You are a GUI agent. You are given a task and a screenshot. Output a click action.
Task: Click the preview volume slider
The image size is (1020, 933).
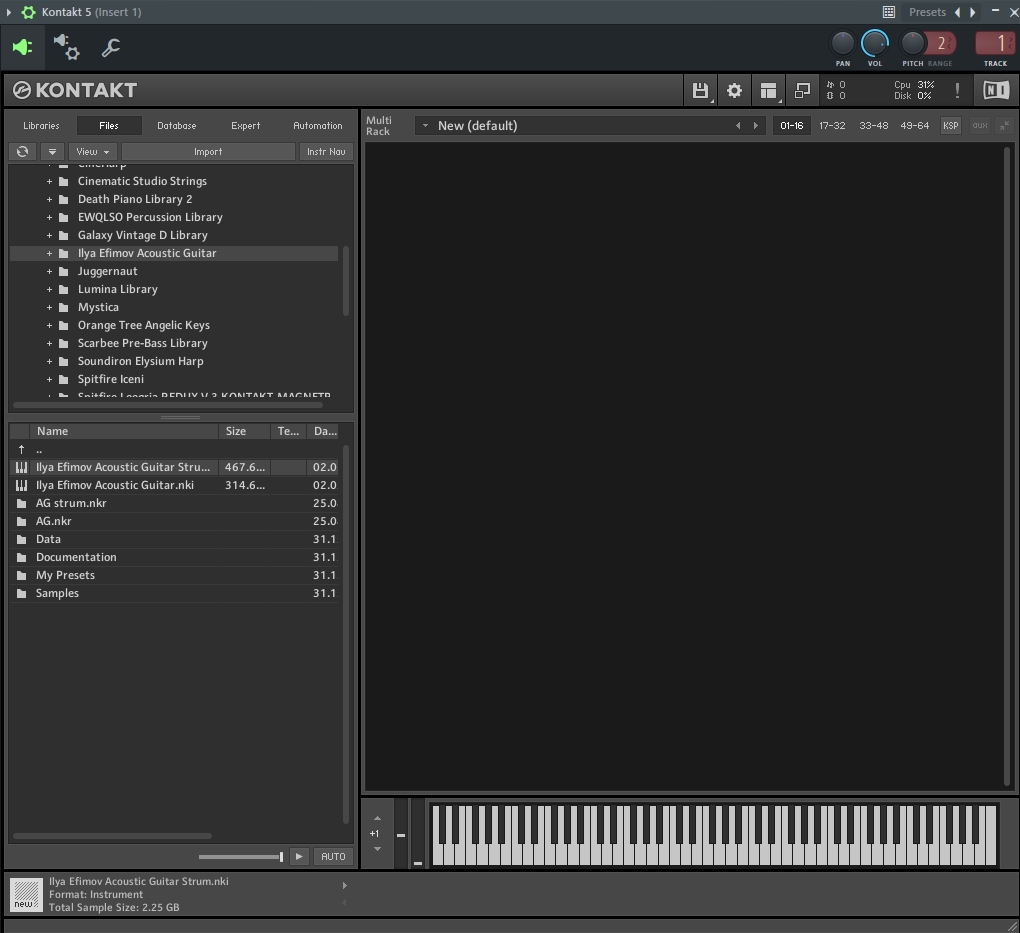(241, 857)
